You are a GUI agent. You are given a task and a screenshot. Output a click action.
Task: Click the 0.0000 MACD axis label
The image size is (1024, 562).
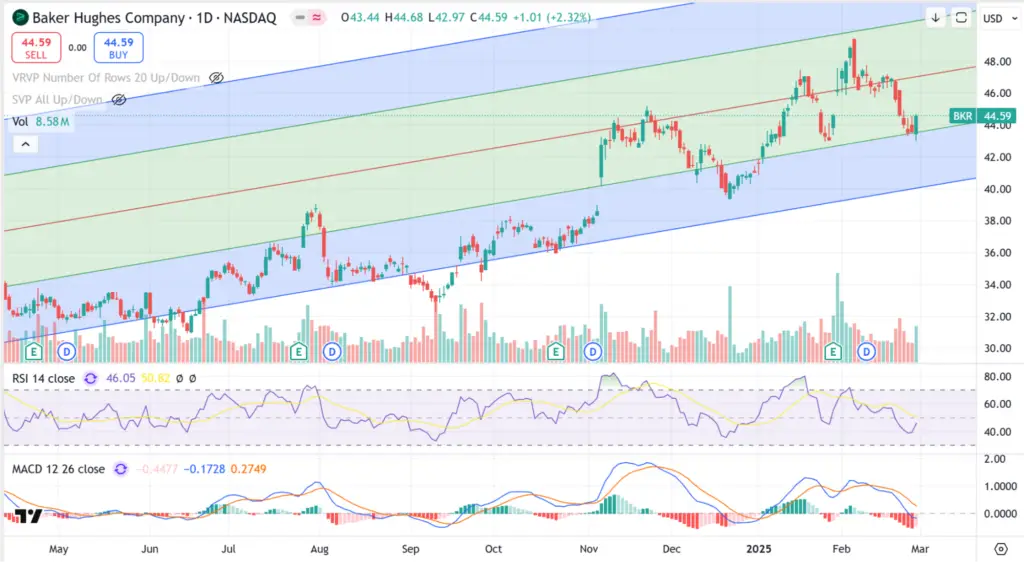(1000, 514)
